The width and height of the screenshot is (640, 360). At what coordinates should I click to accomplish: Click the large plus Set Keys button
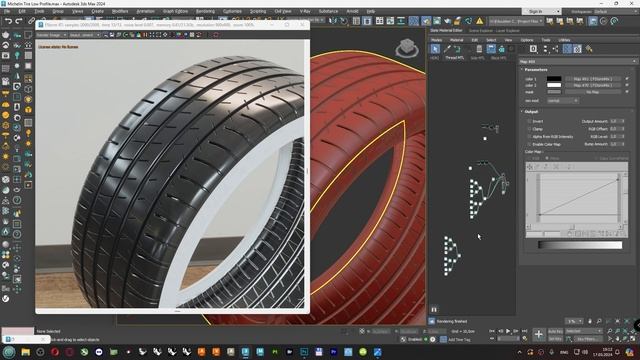click(x=538, y=335)
